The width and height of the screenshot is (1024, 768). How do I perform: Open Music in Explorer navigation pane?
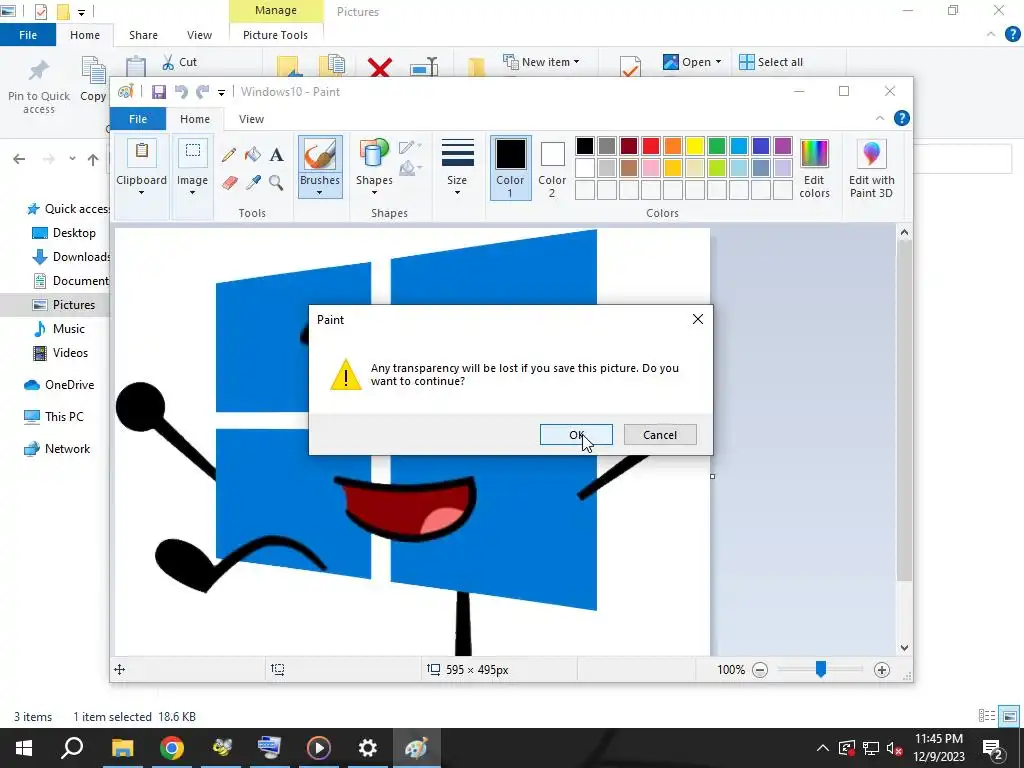coord(69,328)
